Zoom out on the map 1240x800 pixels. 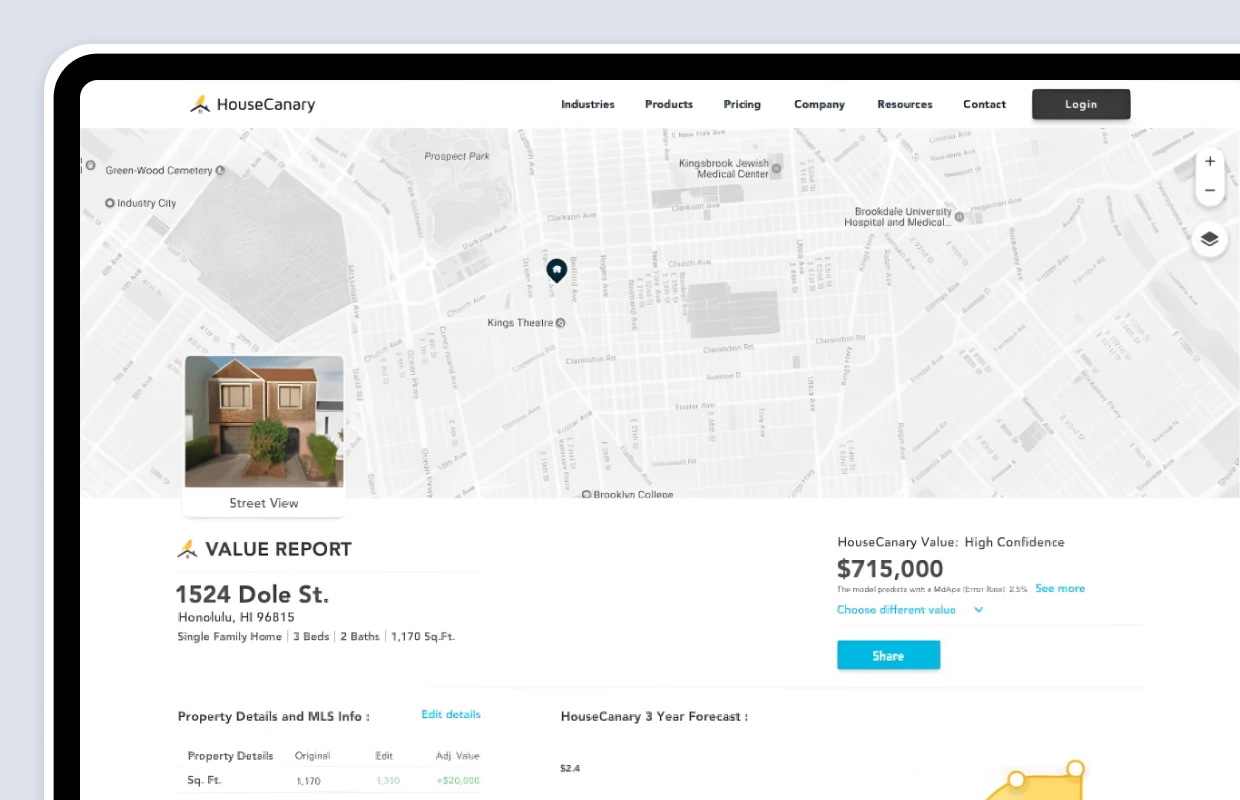1210,190
